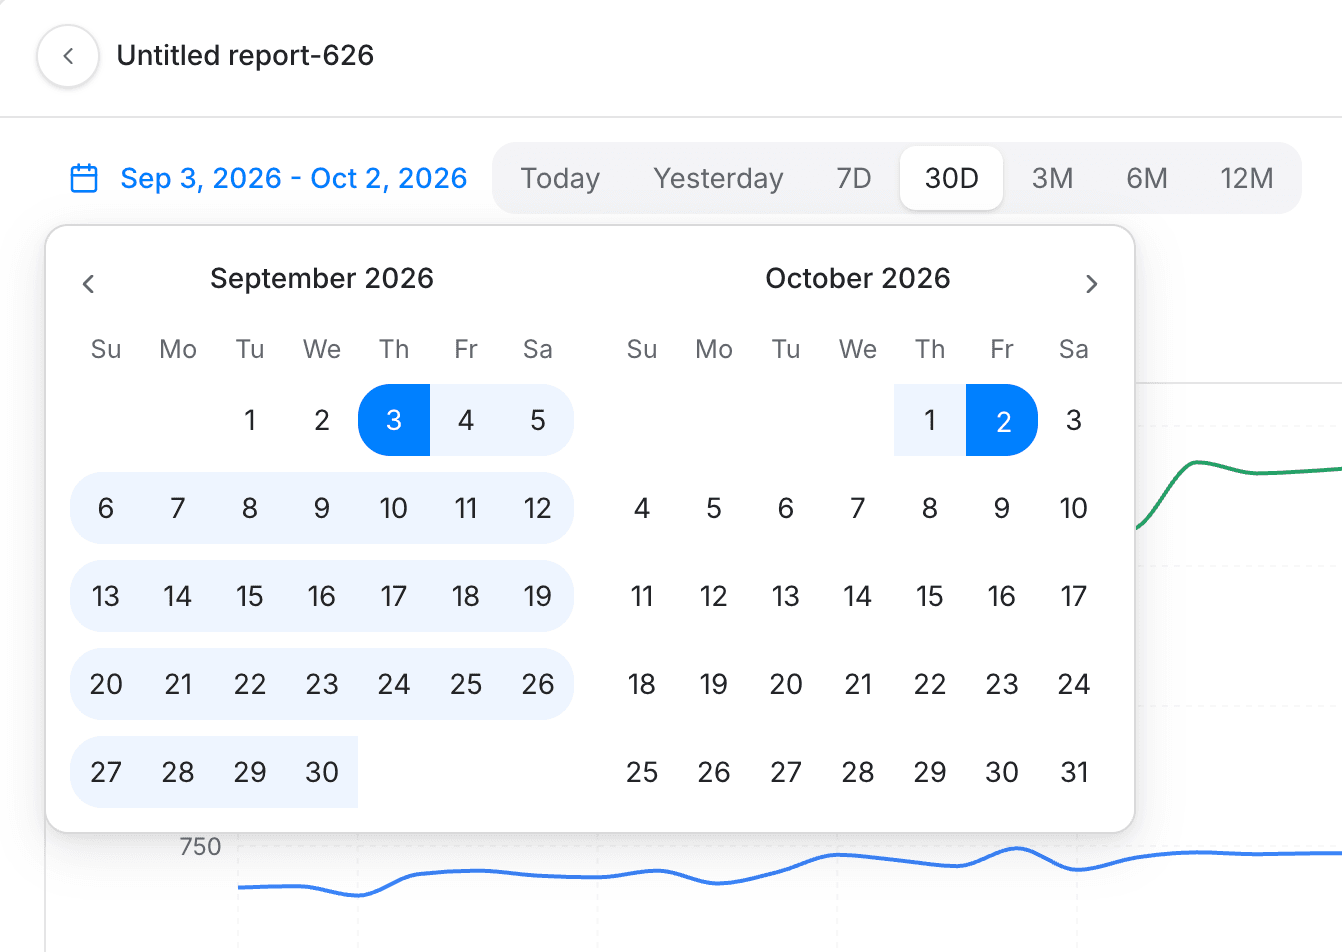Choose September 30 in calendar
Viewport: 1342px width, 952px height.
(322, 772)
